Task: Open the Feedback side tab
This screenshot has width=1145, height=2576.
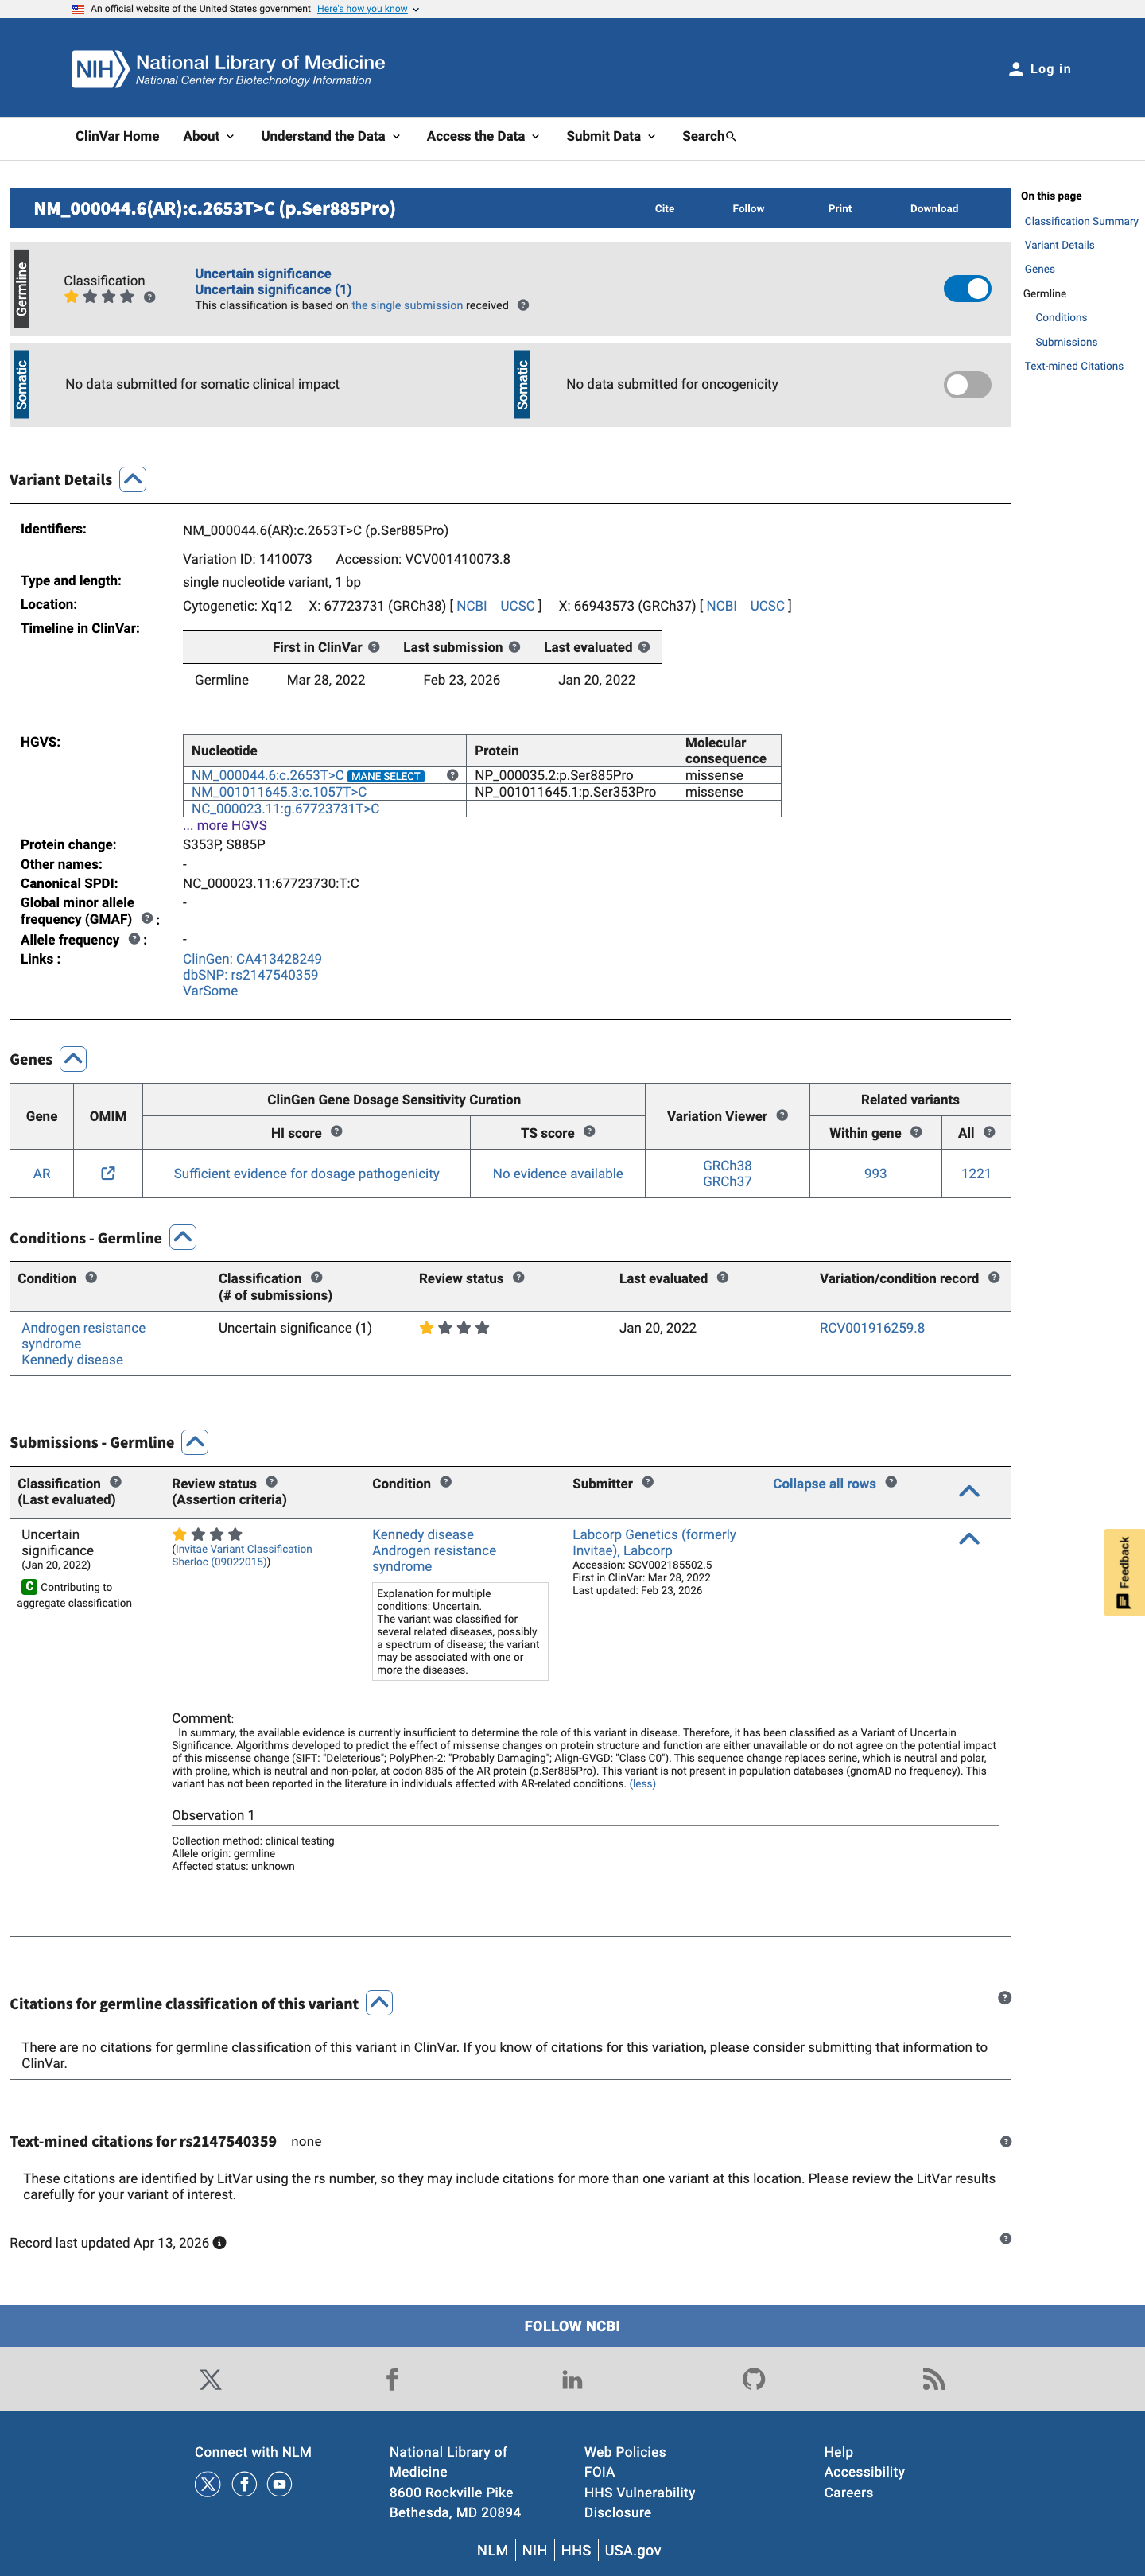Action: point(1124,1572)
